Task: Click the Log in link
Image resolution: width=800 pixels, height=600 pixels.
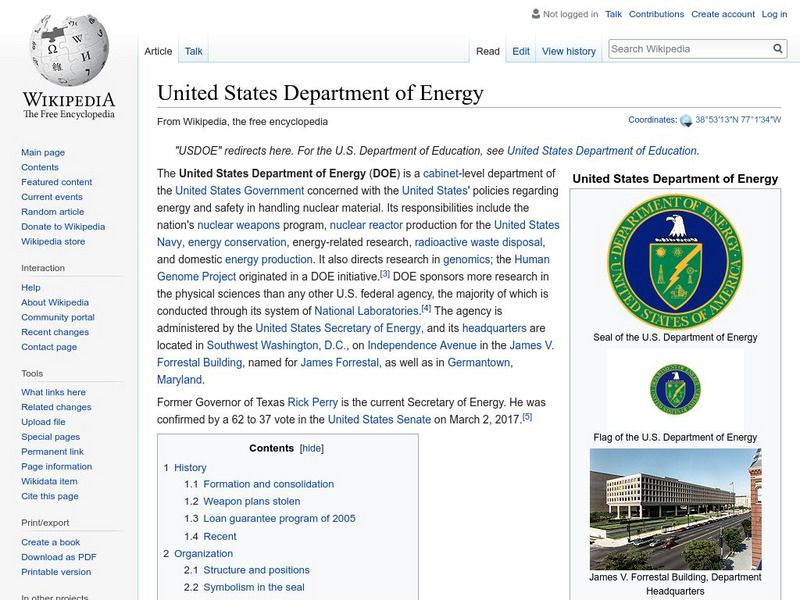Action: [774, 14]
